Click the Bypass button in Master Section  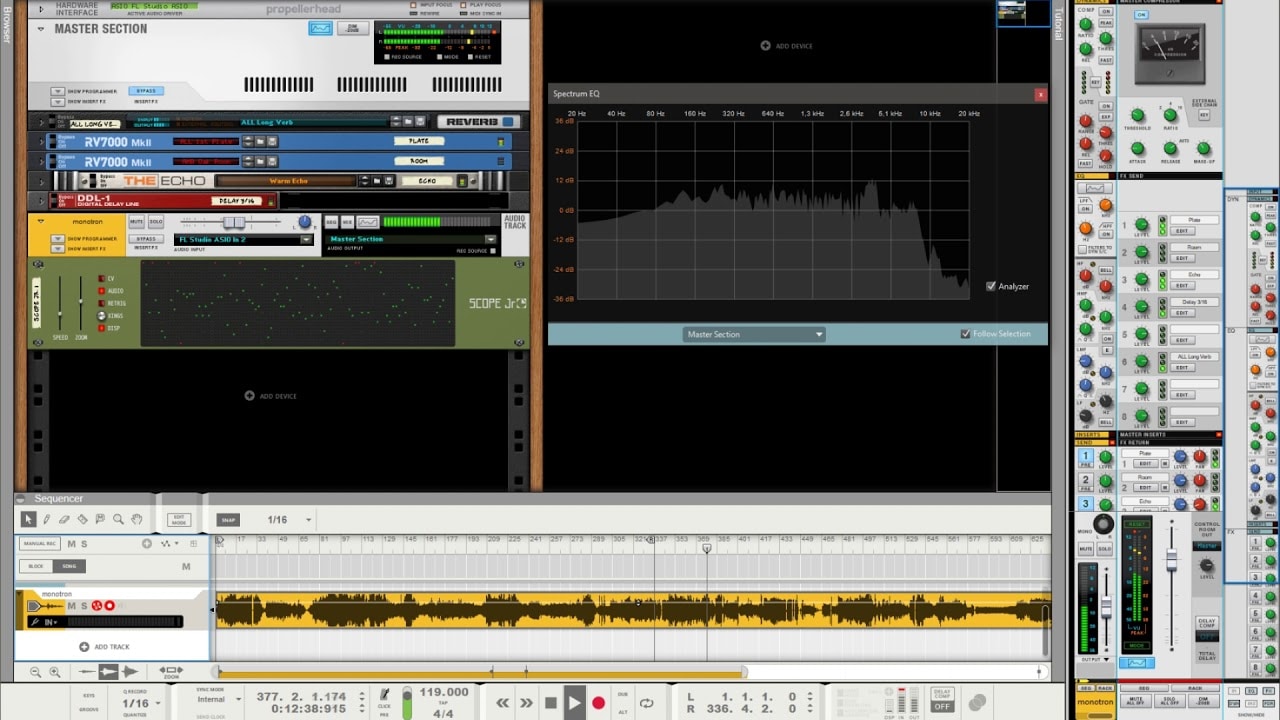pyautogui.click(x=146, y=91)
